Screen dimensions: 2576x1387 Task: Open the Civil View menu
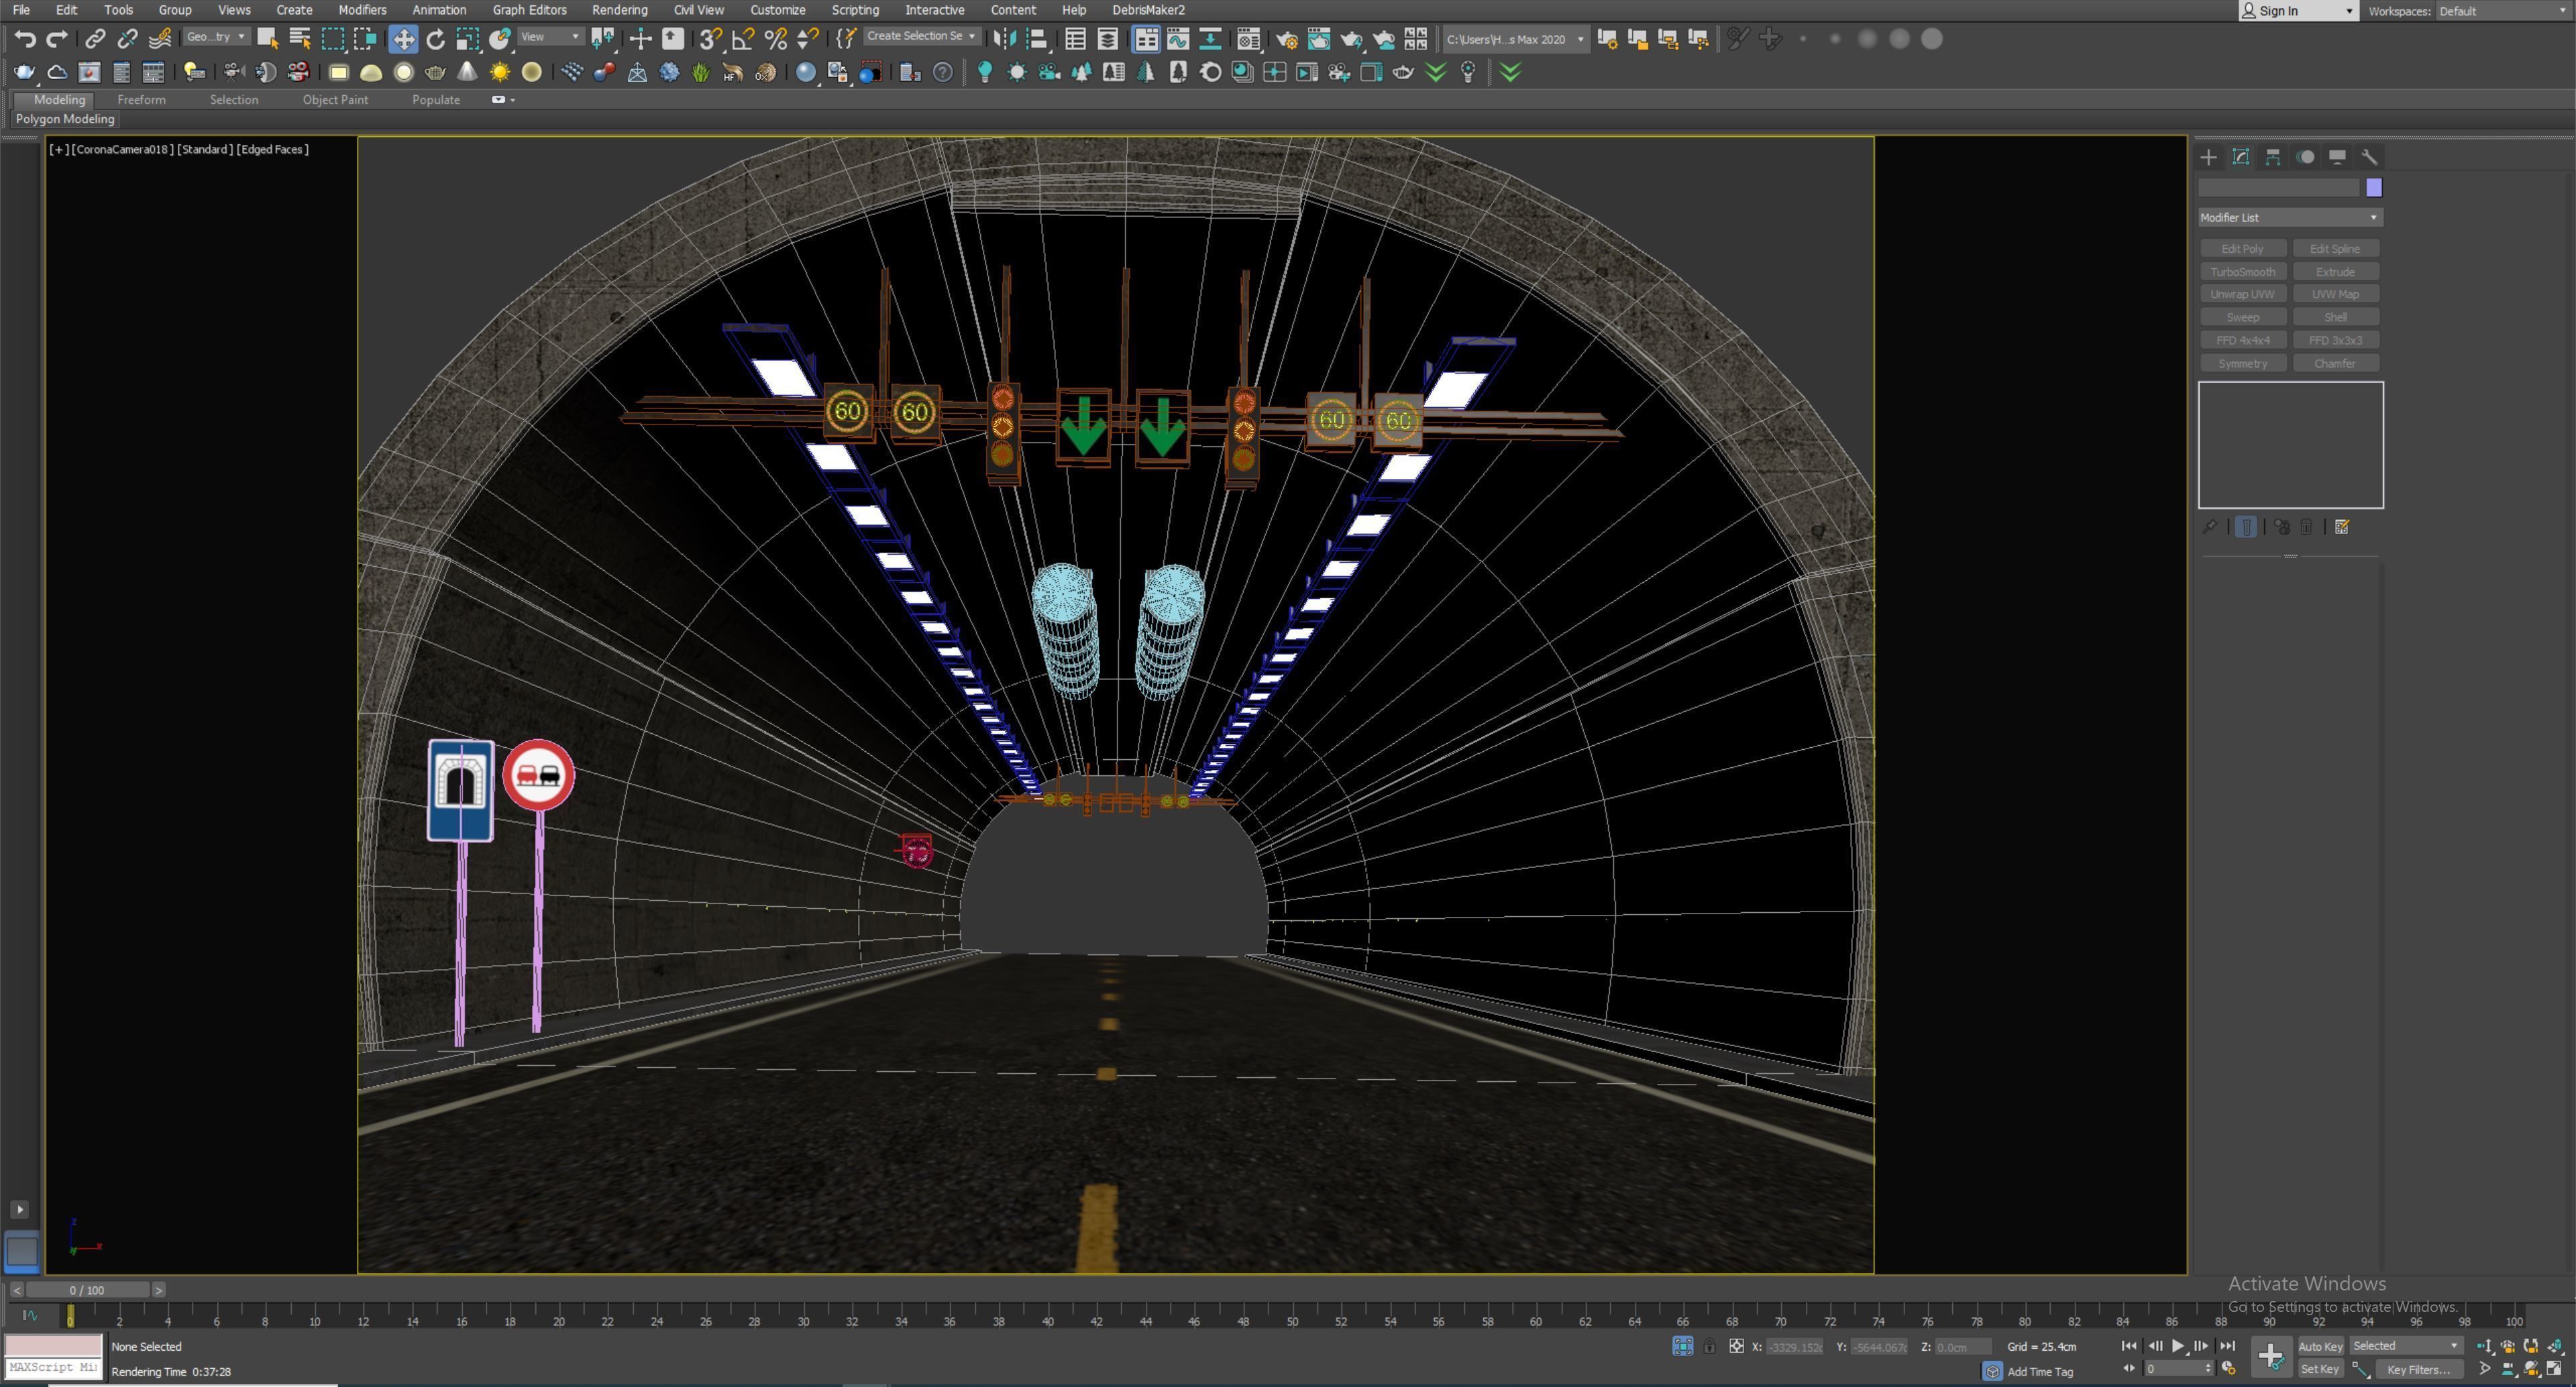coord(698,10)
